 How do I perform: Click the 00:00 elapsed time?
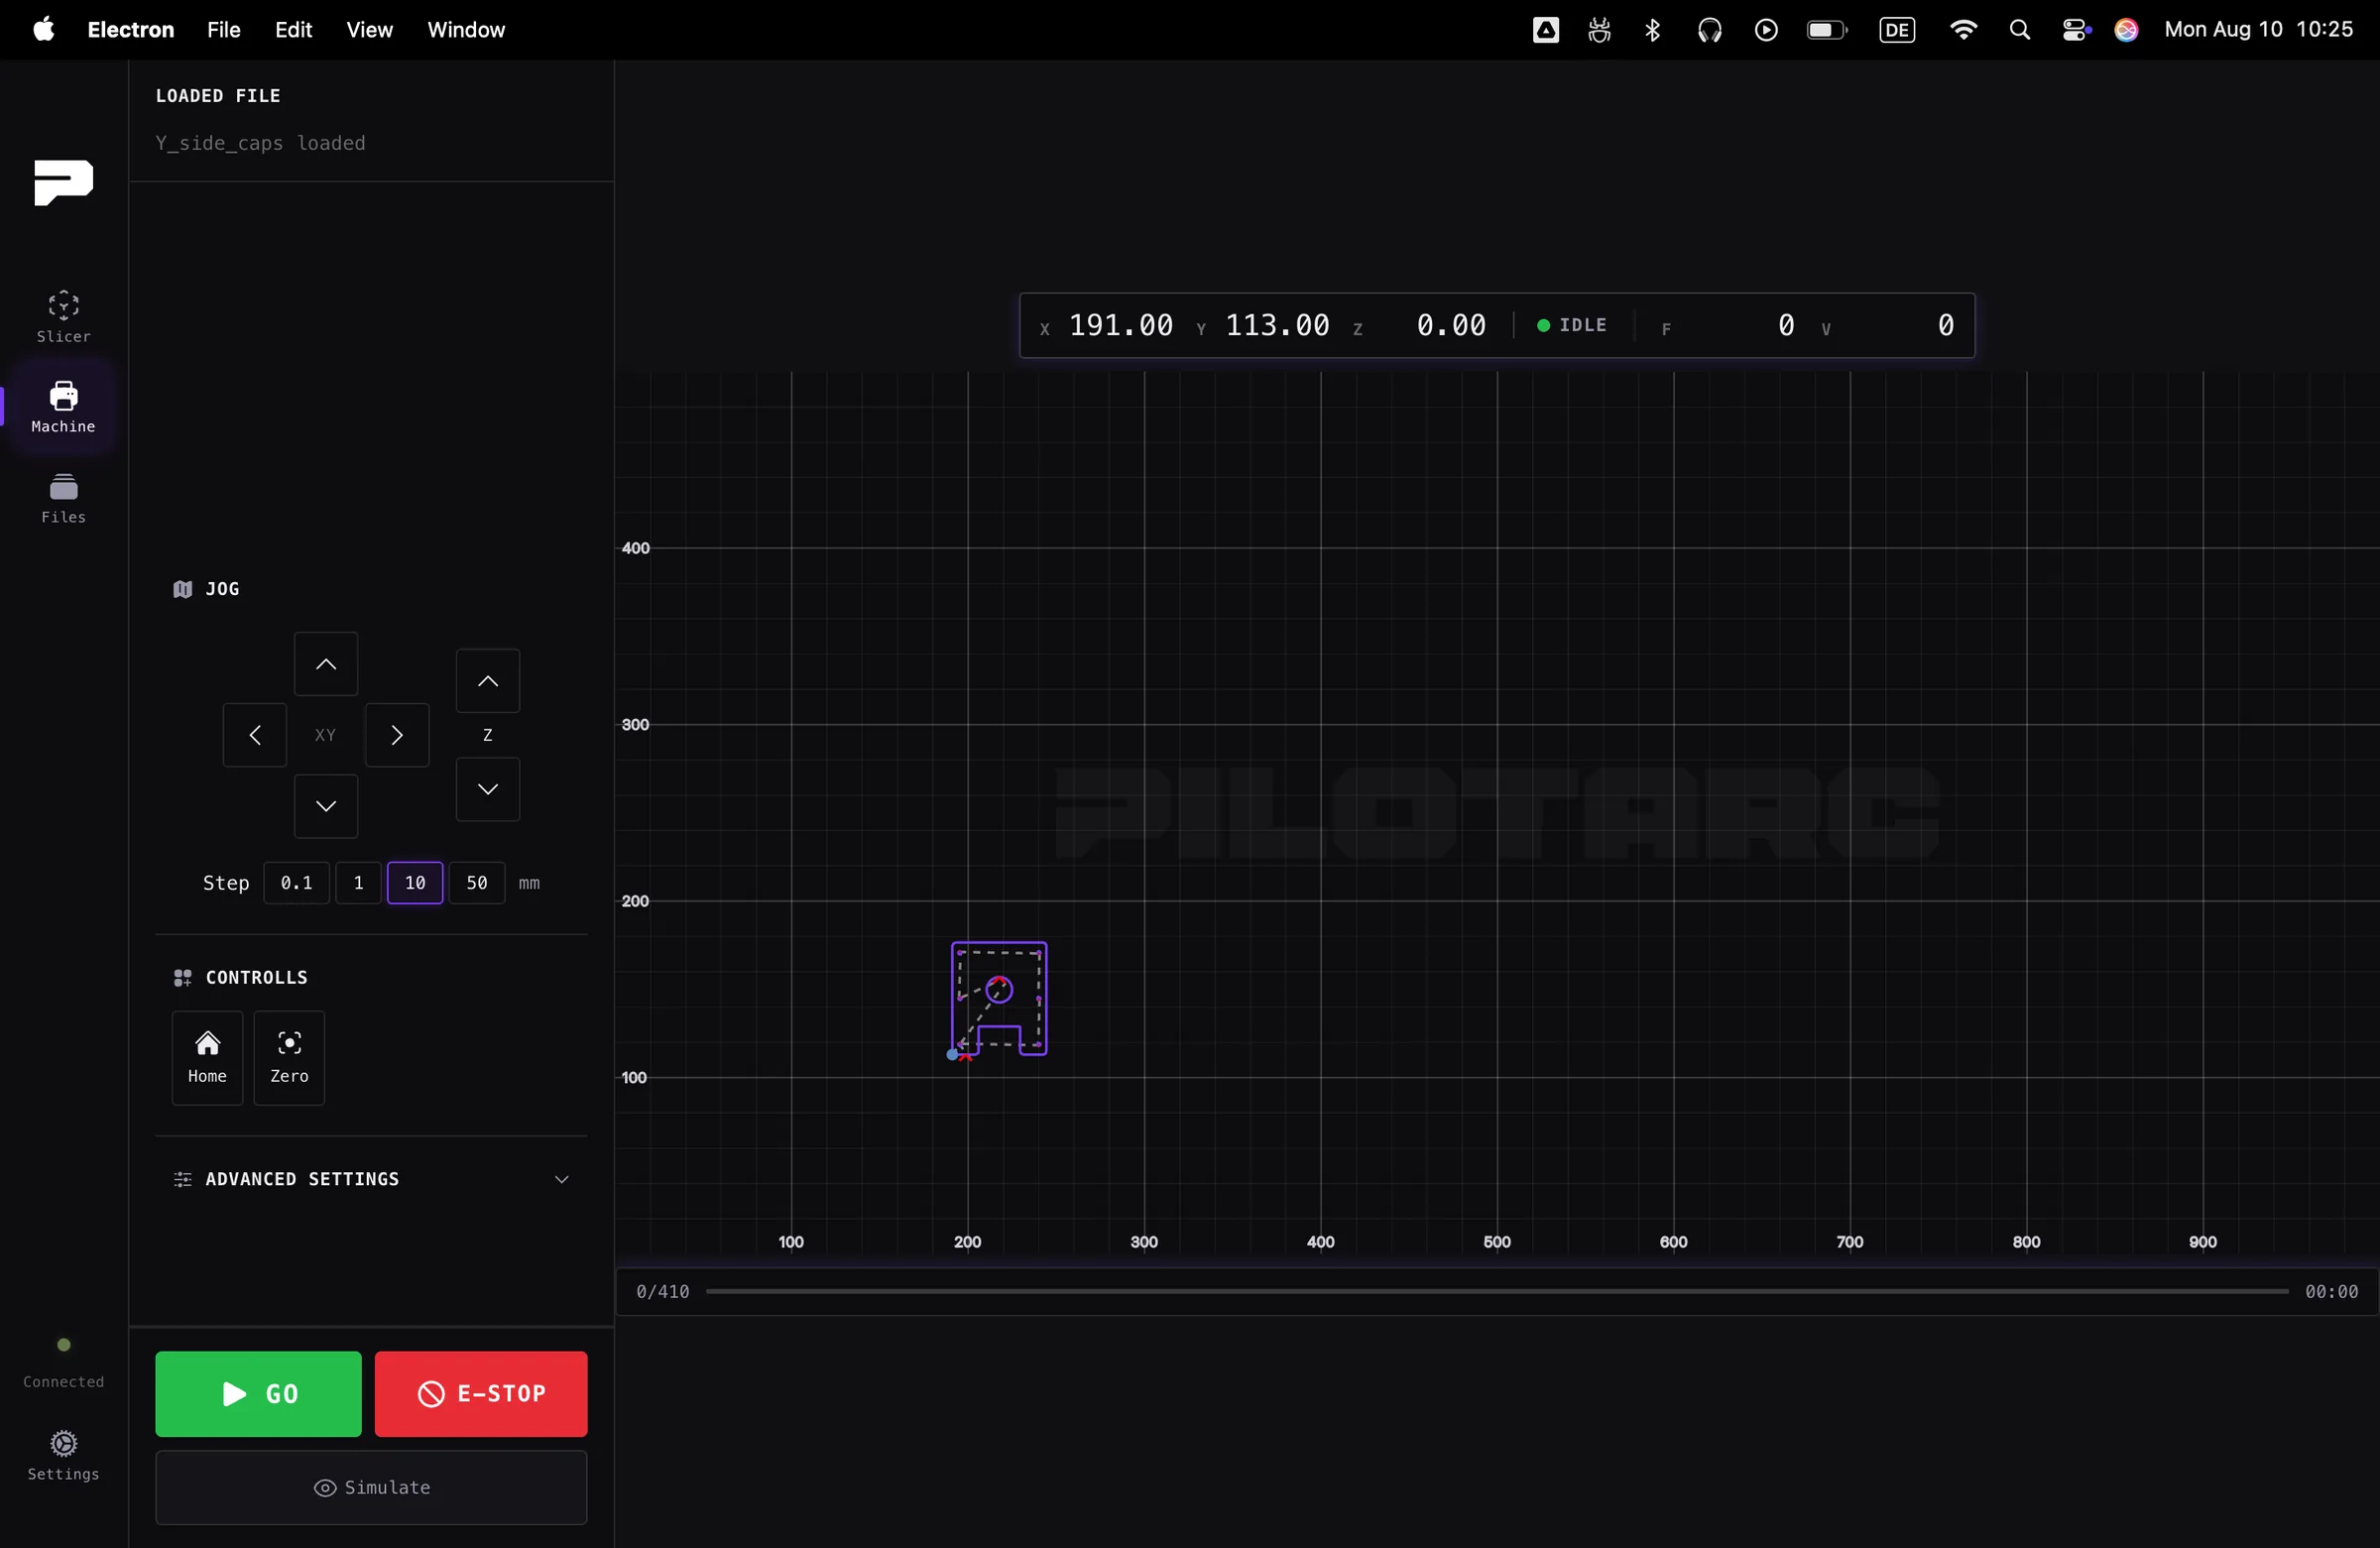(2331, 1292)
